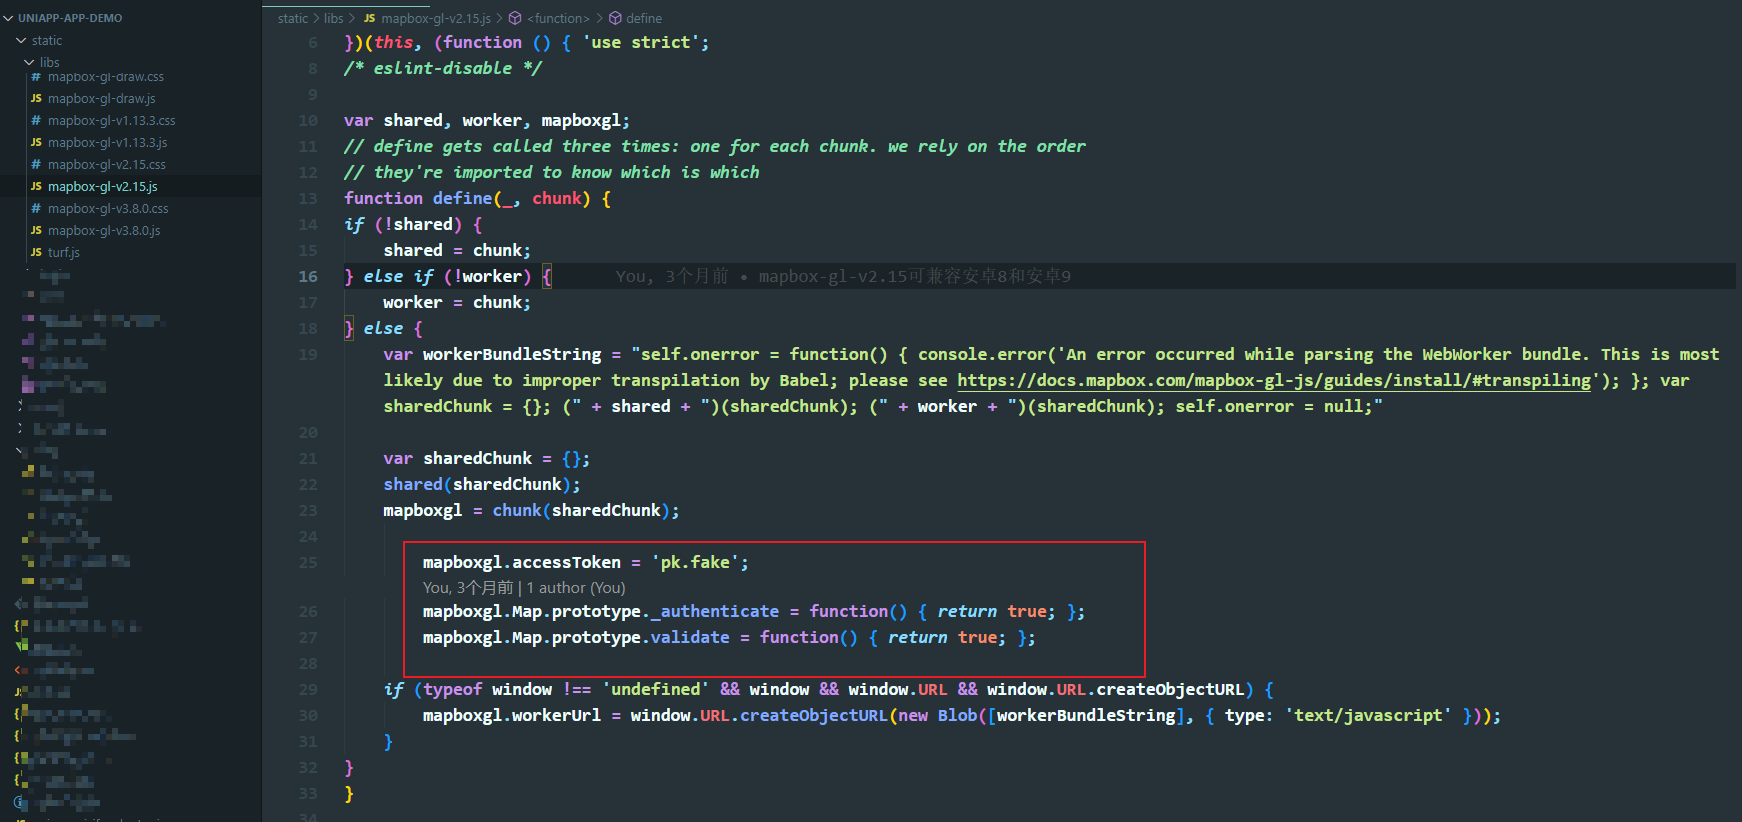Viewport: 1742px width, 822px height.
Task: Click line number 16 in gutter
Action: [308, 276]
